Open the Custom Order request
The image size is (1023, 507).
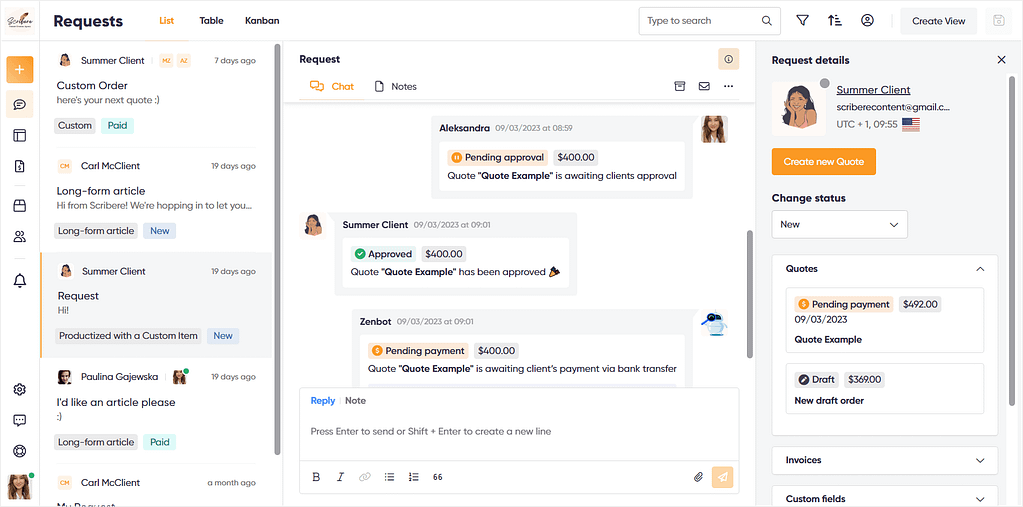pyautogui.click(x=155, y=95)
